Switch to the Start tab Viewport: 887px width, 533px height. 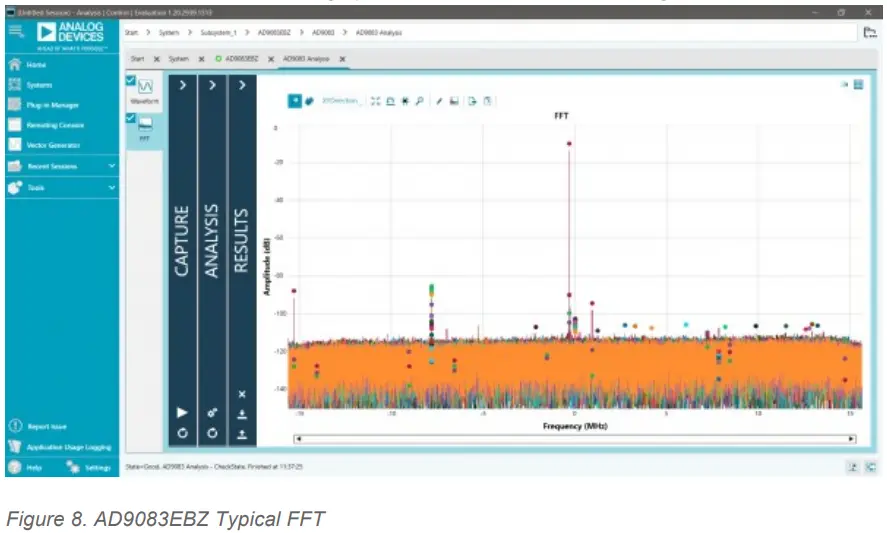(x=137, y=59)
